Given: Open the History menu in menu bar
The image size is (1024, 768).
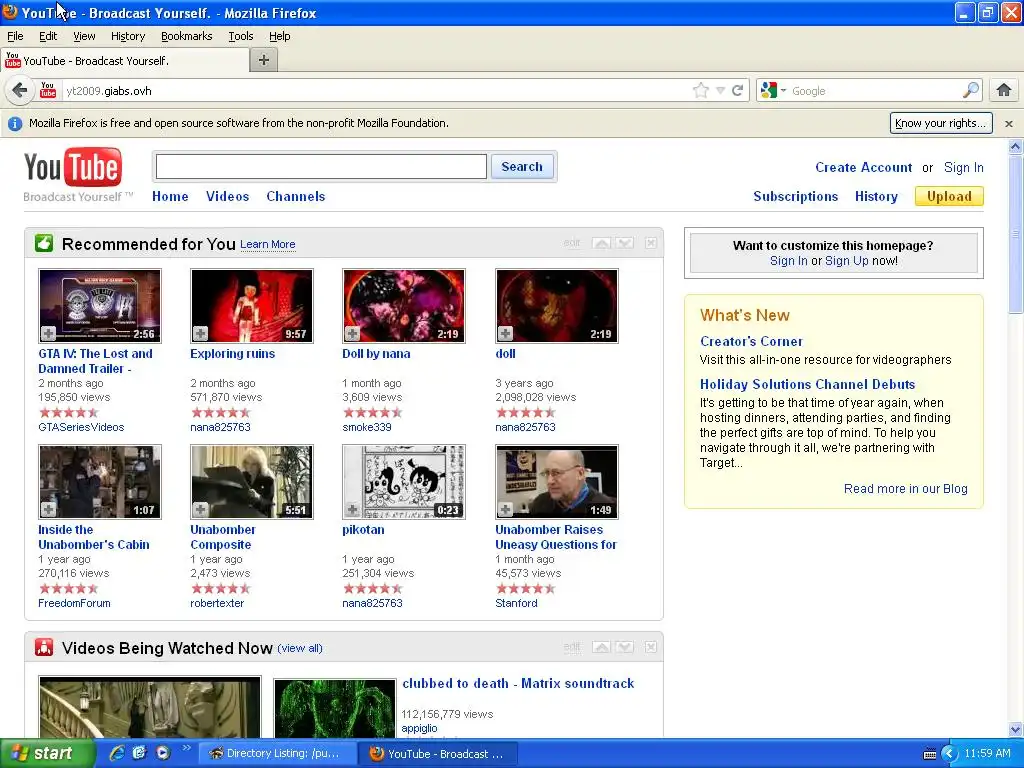Looking at the screenshot, I should pyautogui.click(x=128, y=36).
